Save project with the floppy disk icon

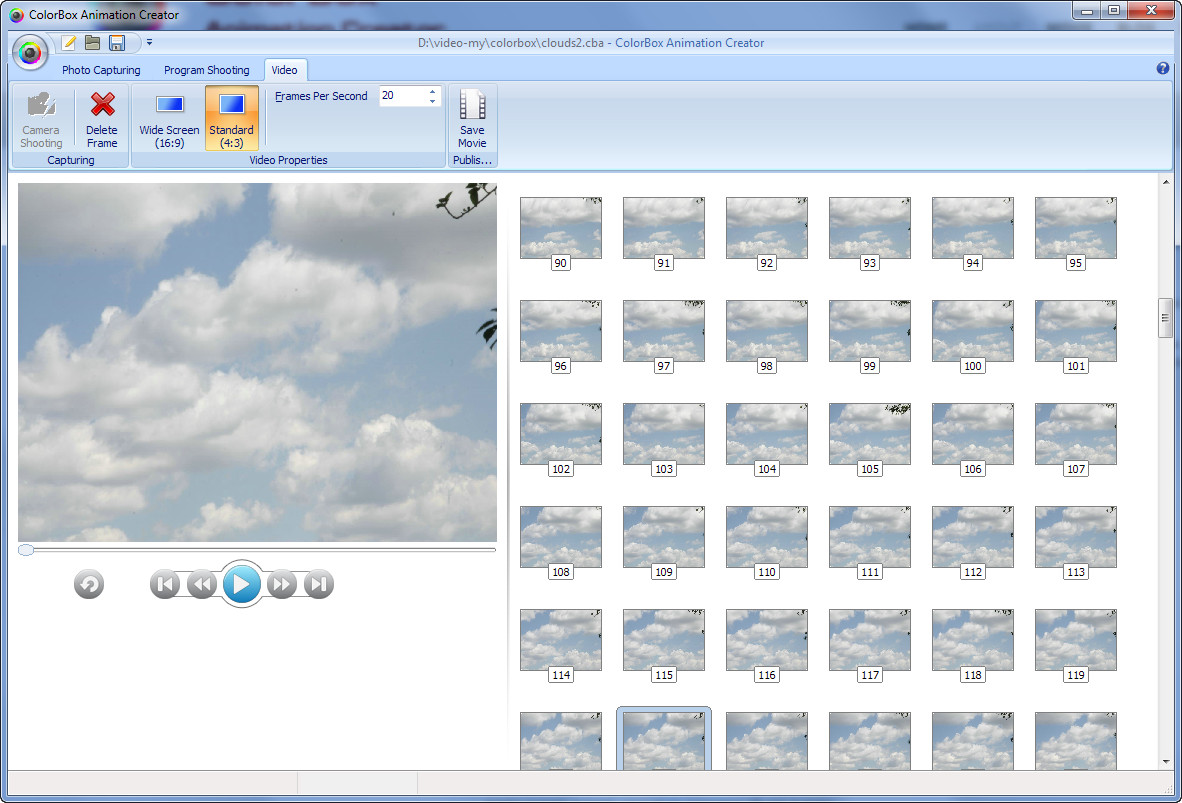point(117,43)
